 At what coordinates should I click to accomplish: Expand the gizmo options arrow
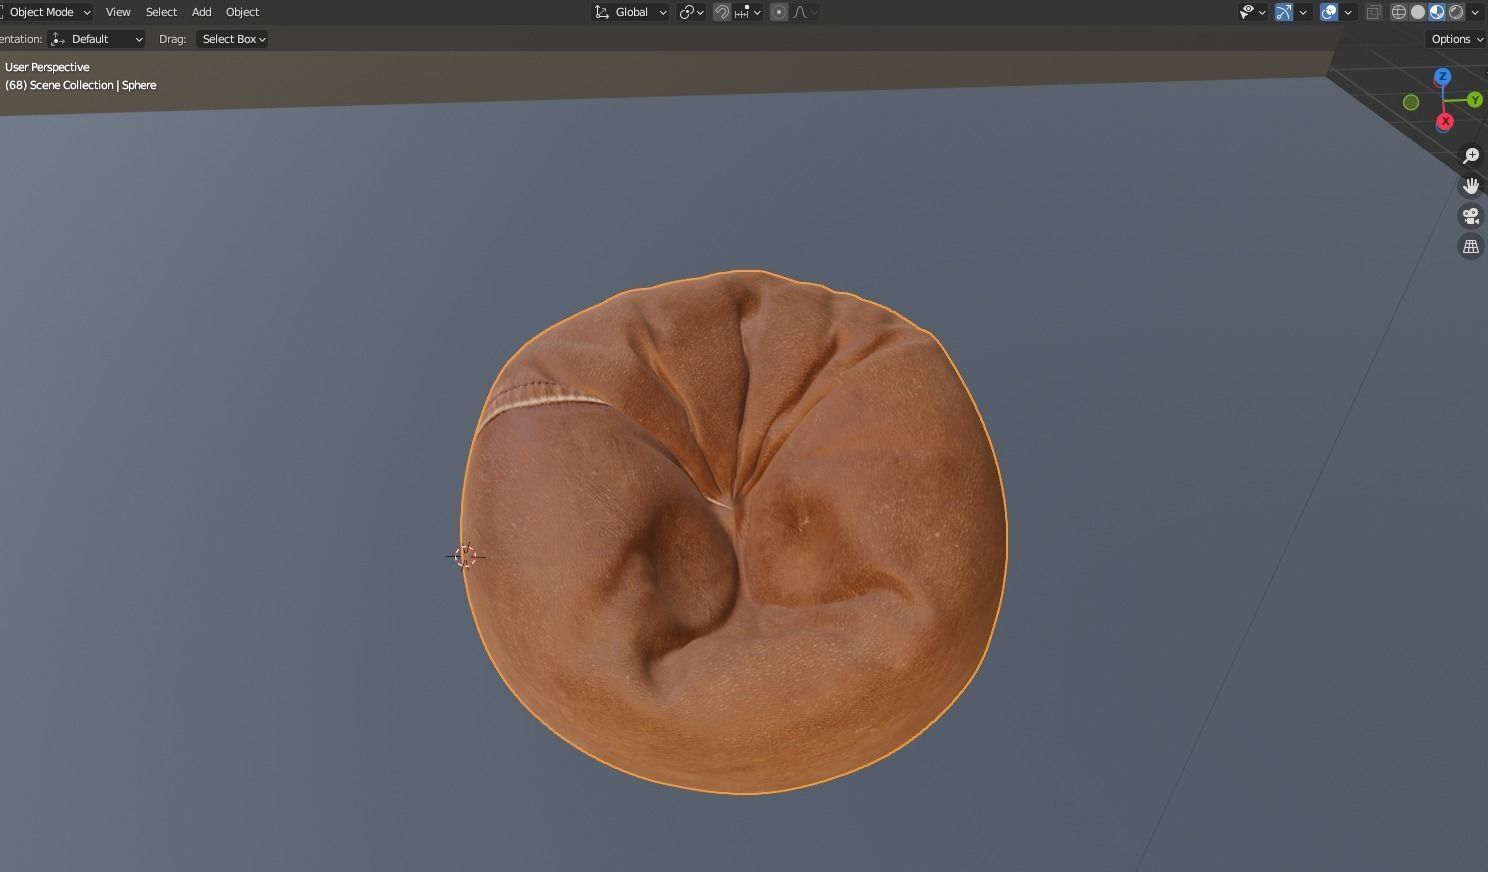click(1303, 12)
